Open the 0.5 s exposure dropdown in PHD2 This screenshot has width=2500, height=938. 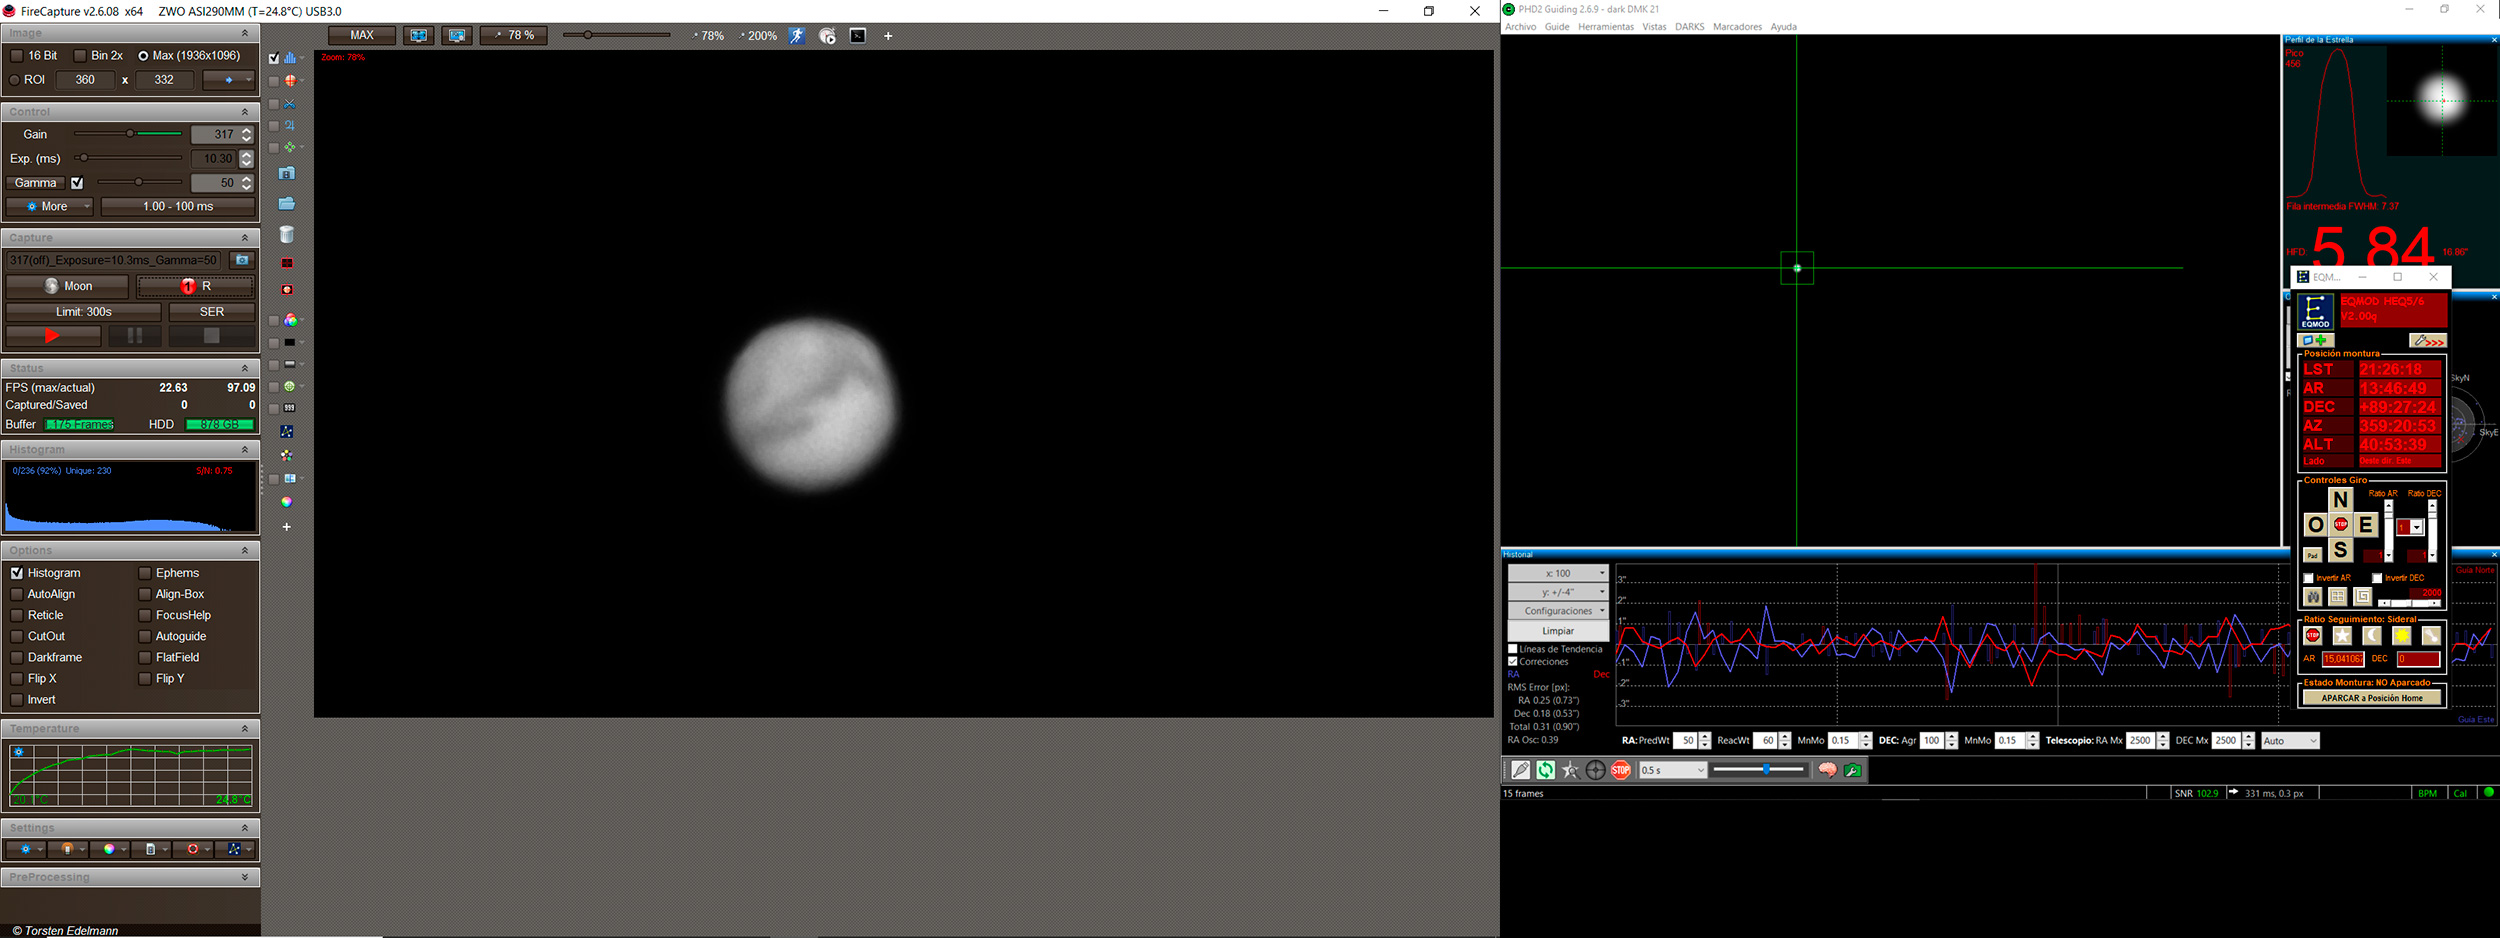1672,770
